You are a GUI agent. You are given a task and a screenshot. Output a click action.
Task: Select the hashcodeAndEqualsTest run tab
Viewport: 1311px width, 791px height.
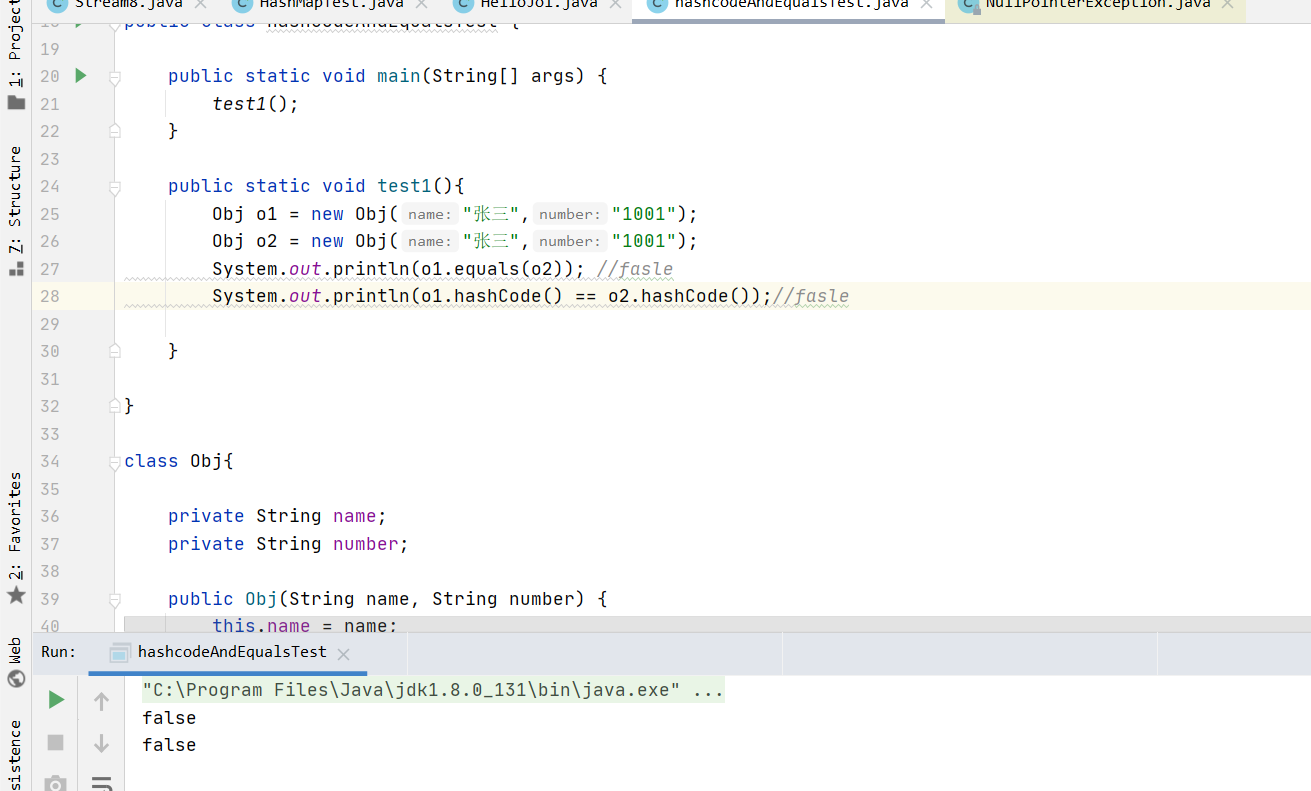click(231, 651)
